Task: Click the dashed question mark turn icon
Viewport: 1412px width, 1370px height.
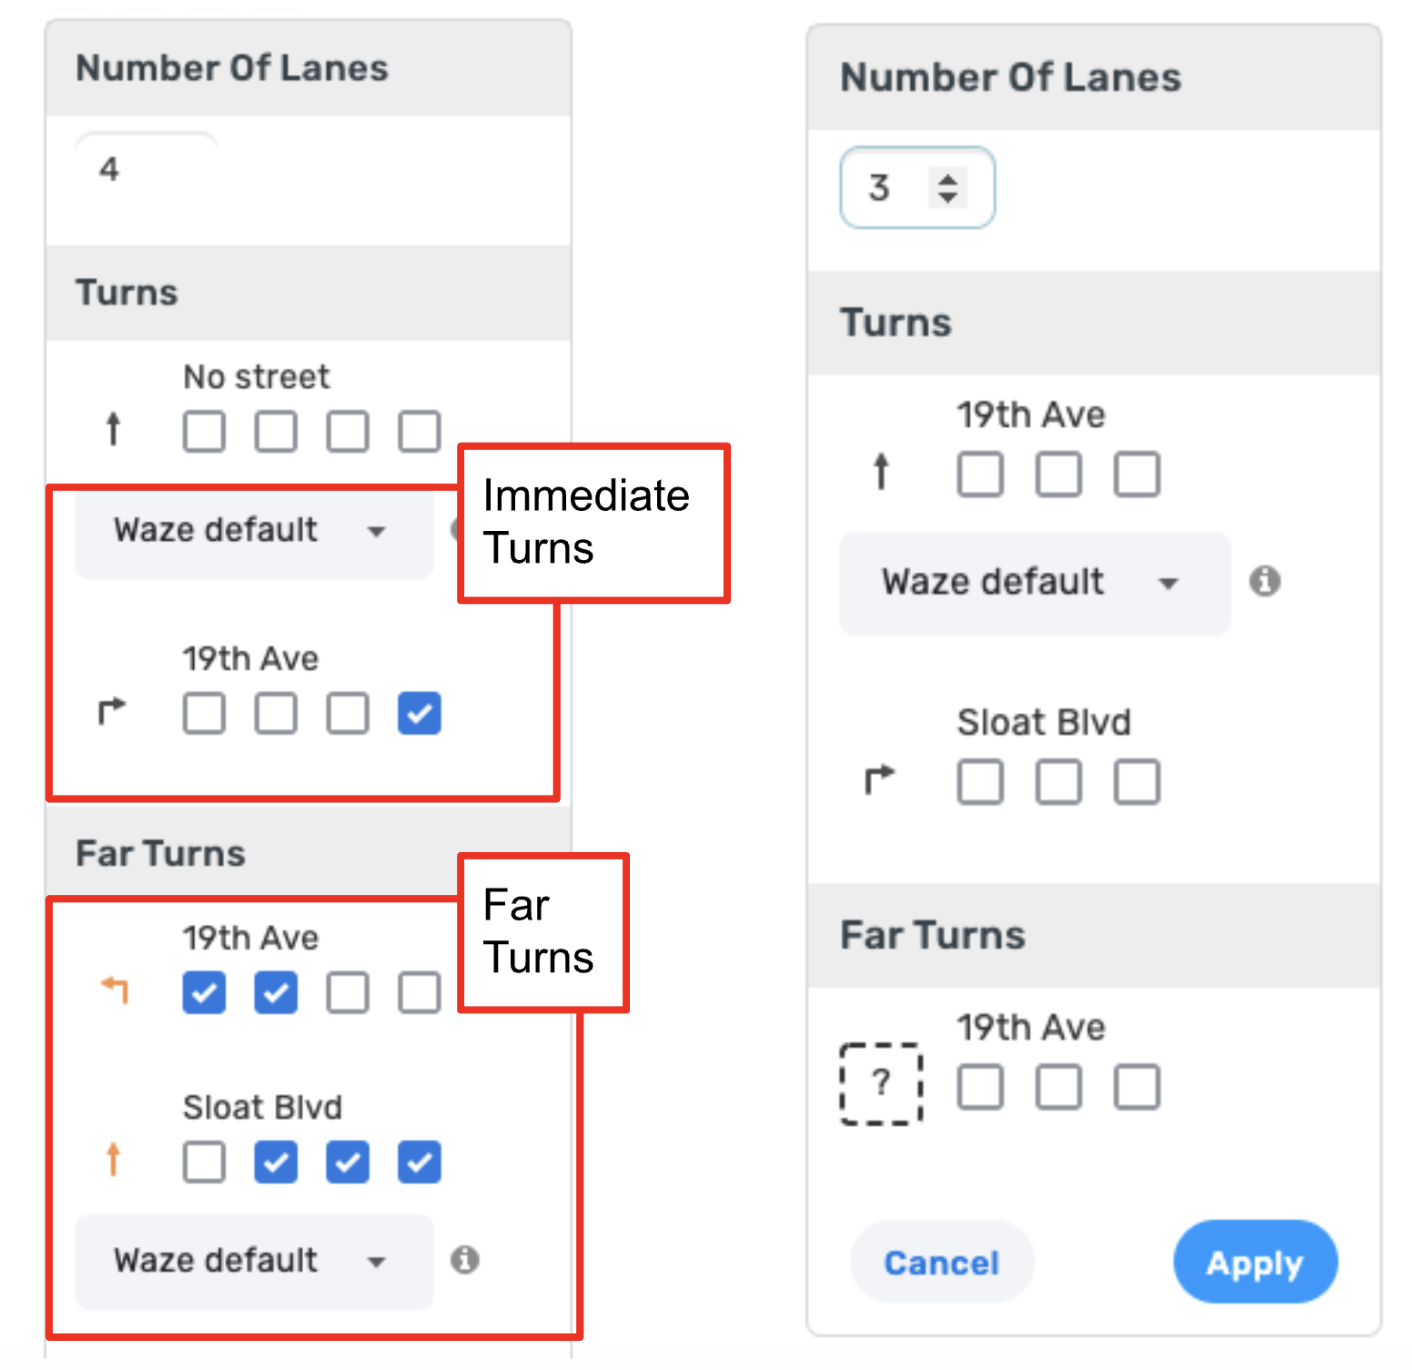Action: coord(880,1084)
